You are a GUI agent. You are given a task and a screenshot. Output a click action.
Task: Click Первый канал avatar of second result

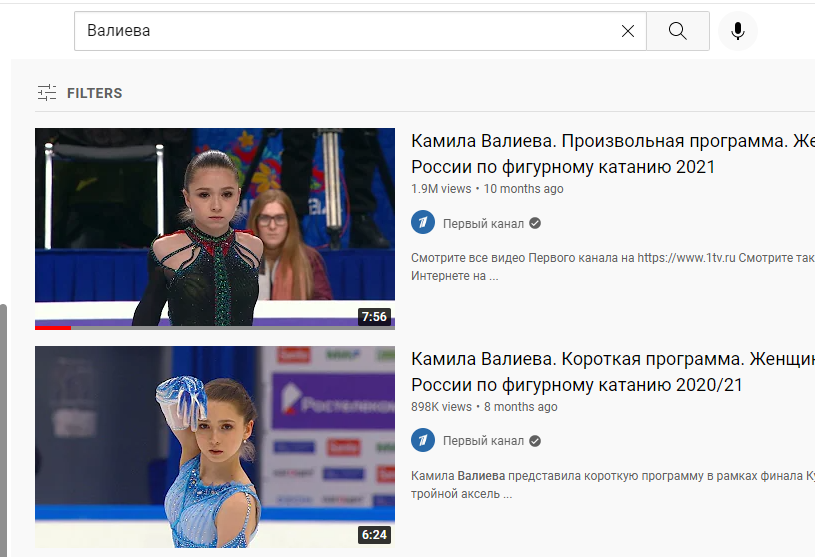[423, 440]
